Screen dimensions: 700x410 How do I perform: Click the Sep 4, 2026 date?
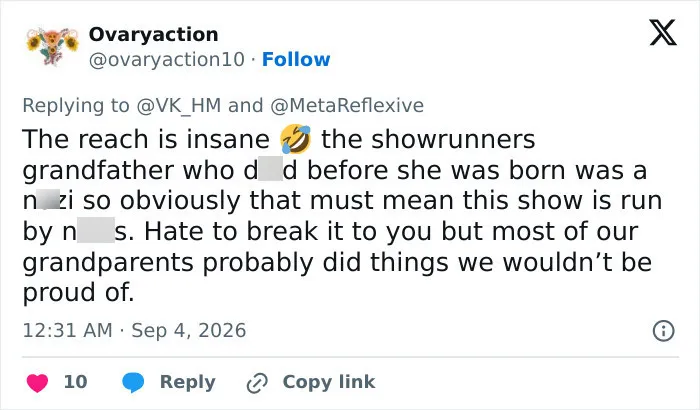tap(189, 331)
